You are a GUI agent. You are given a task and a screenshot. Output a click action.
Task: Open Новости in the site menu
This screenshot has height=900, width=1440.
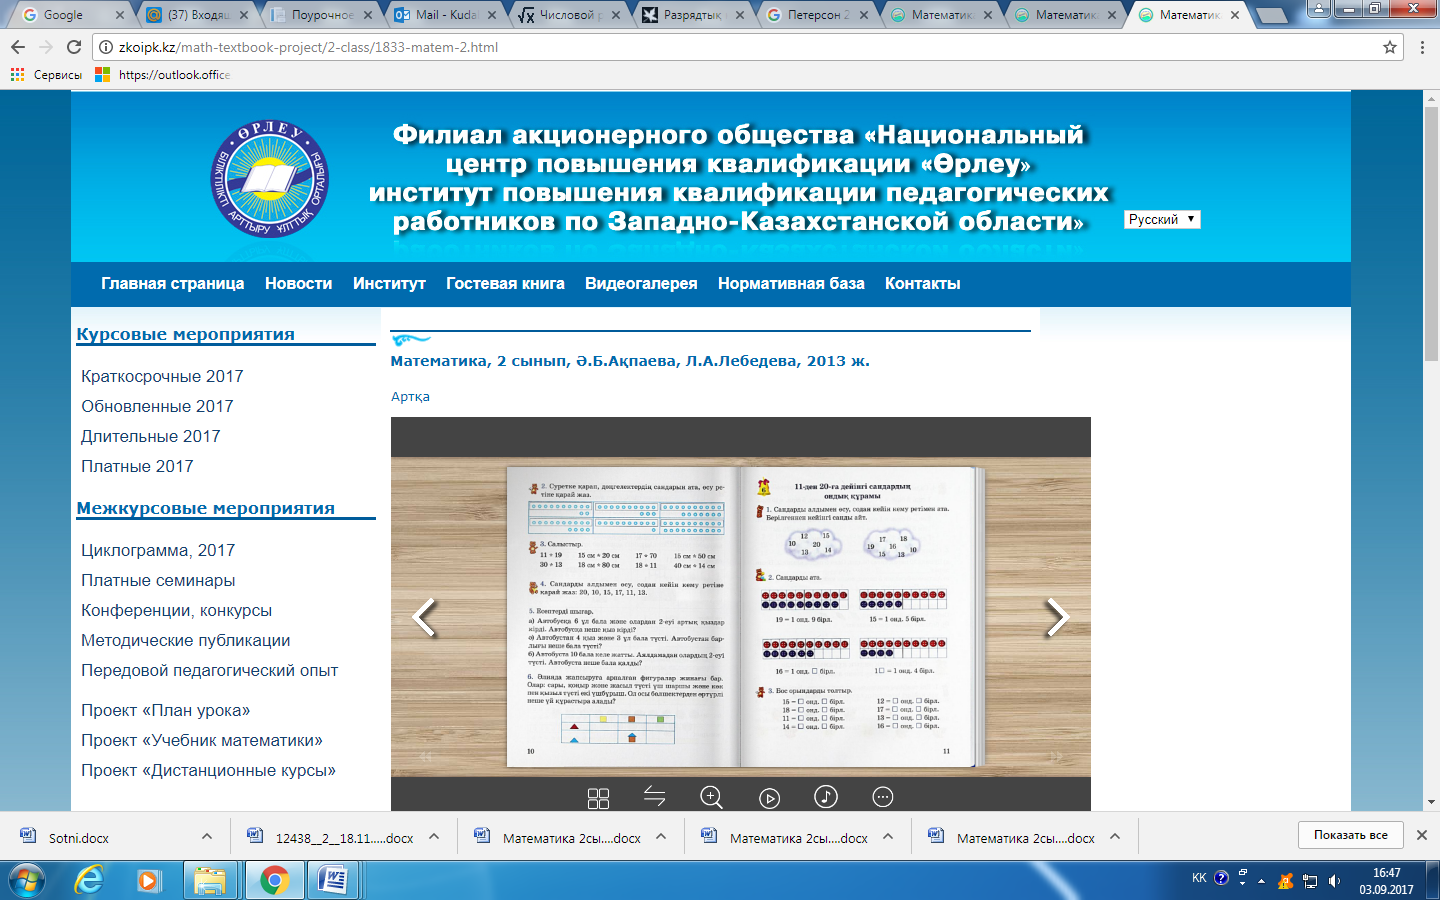click(x=298, y=284)
